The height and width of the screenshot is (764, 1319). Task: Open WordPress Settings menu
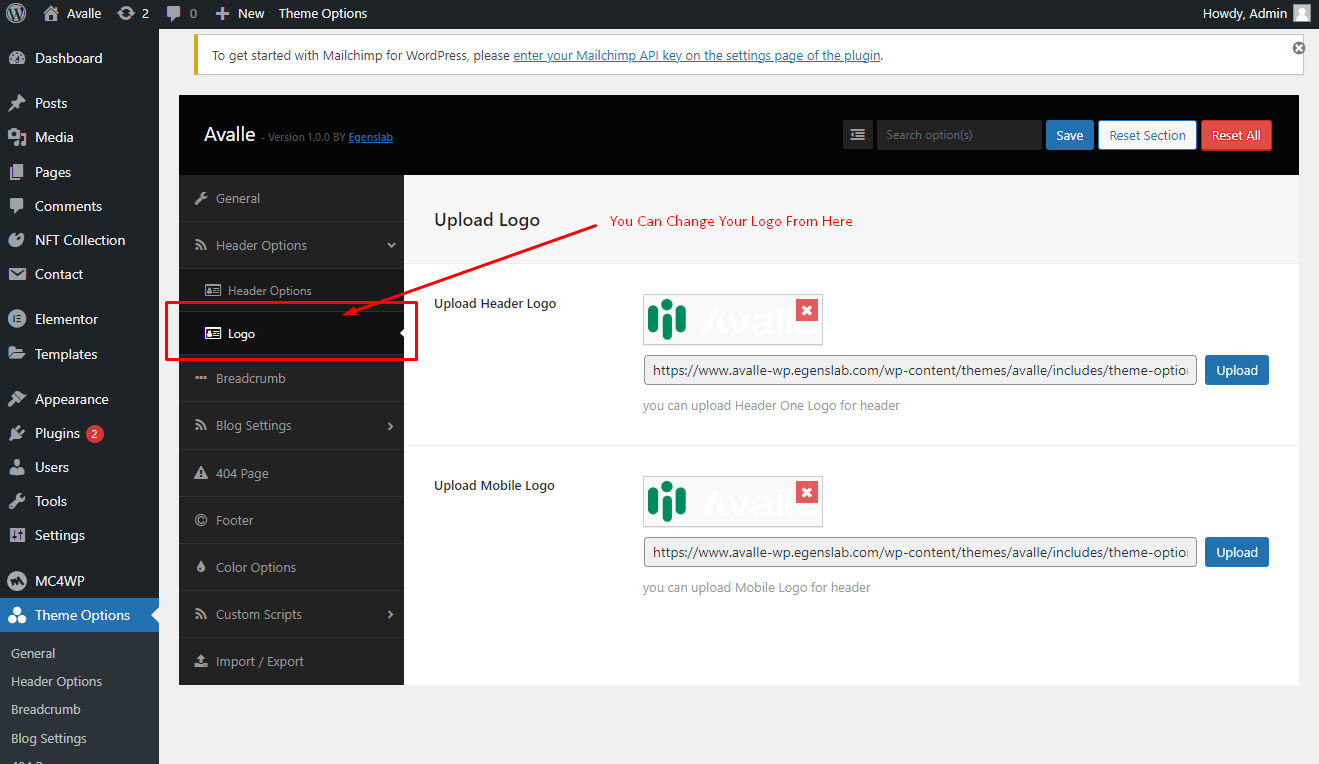pos(79,535)
